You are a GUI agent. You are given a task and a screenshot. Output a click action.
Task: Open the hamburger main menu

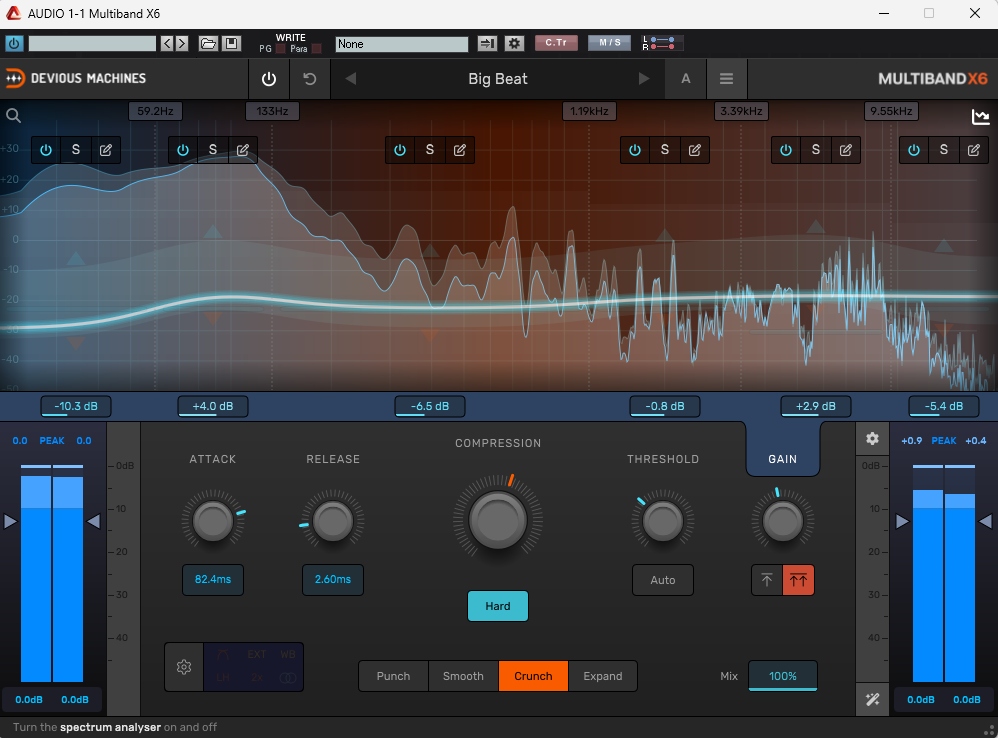[726, 79]
